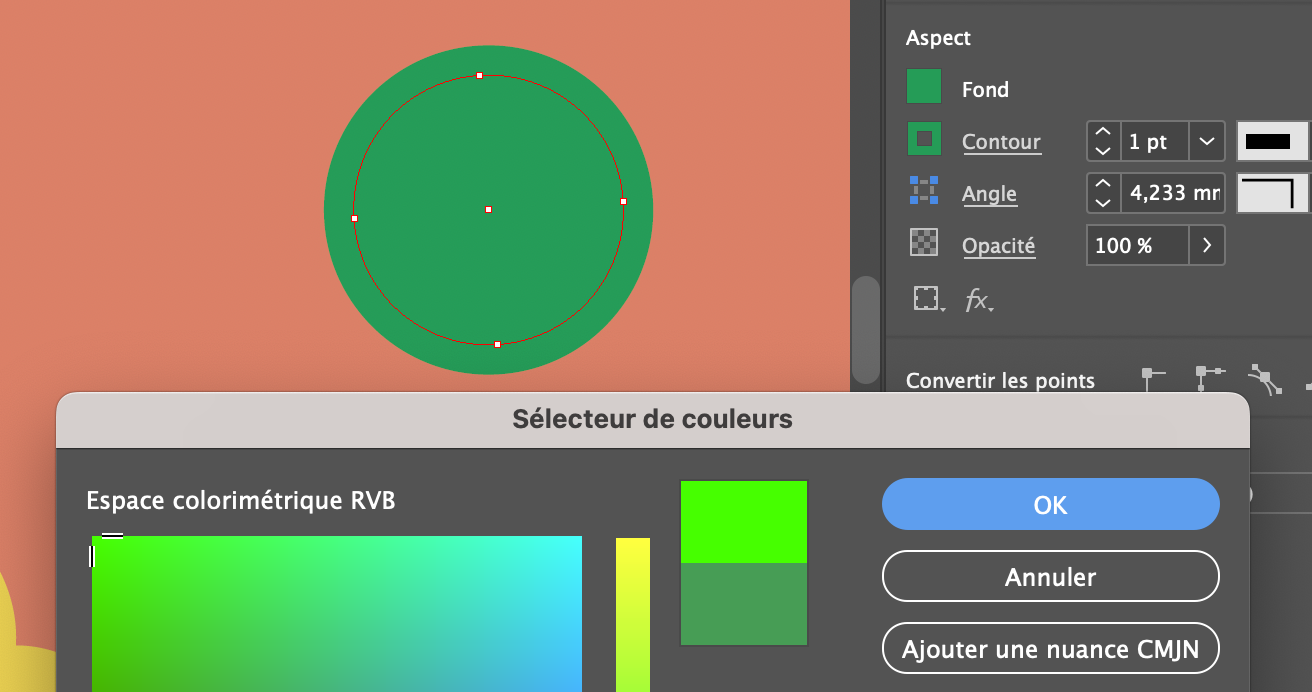Pick a color in the green-cyan gradient field
The image size is (1312, 692).
(x=335, y=614)
